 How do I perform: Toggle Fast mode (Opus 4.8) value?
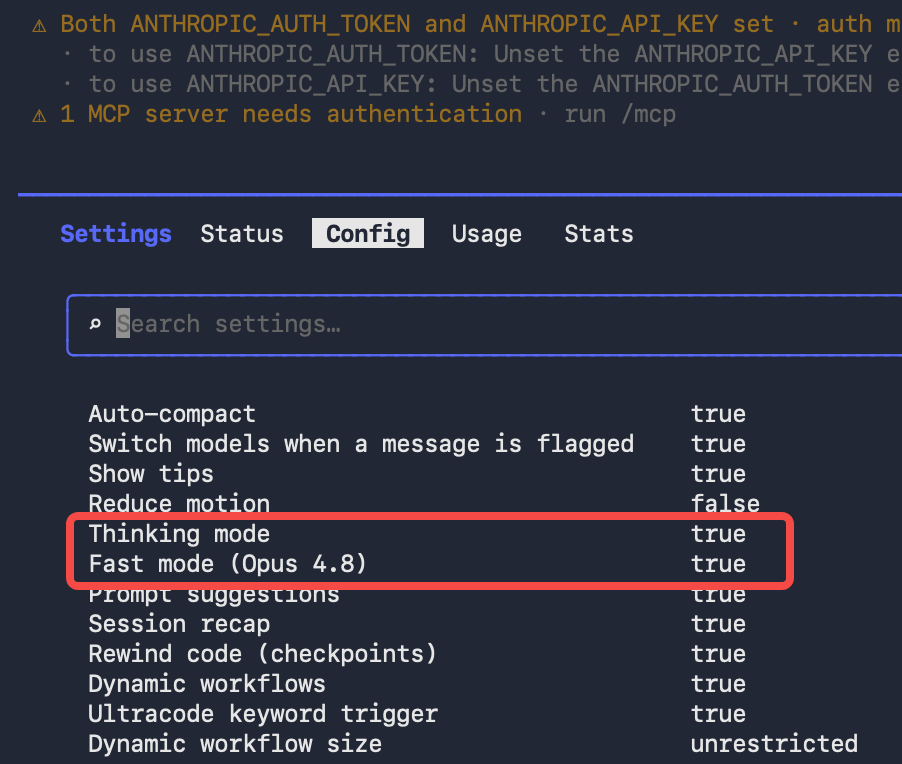718,564
